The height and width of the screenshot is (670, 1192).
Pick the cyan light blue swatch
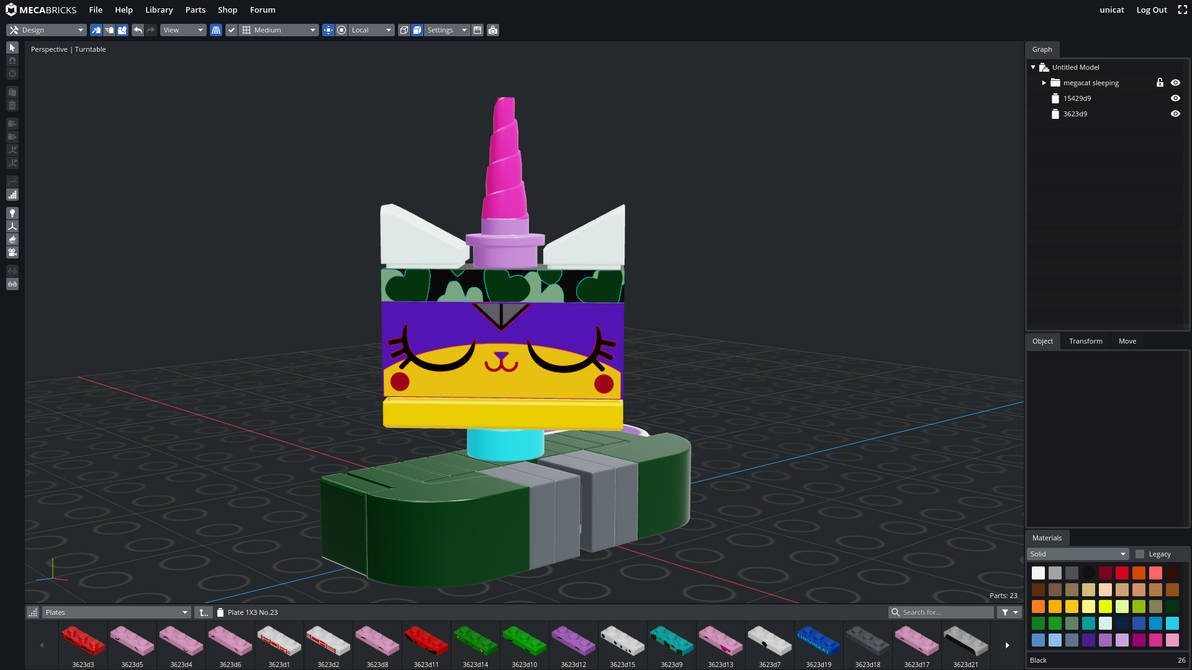click(x=1172, y=623)
